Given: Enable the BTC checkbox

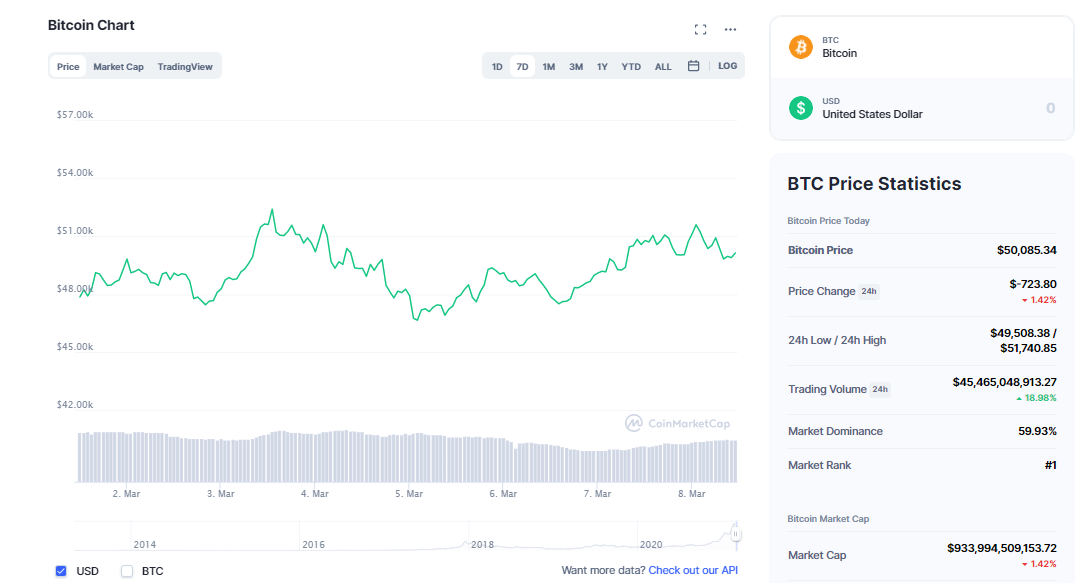Looking at the screenshot, I should (127, 571).
